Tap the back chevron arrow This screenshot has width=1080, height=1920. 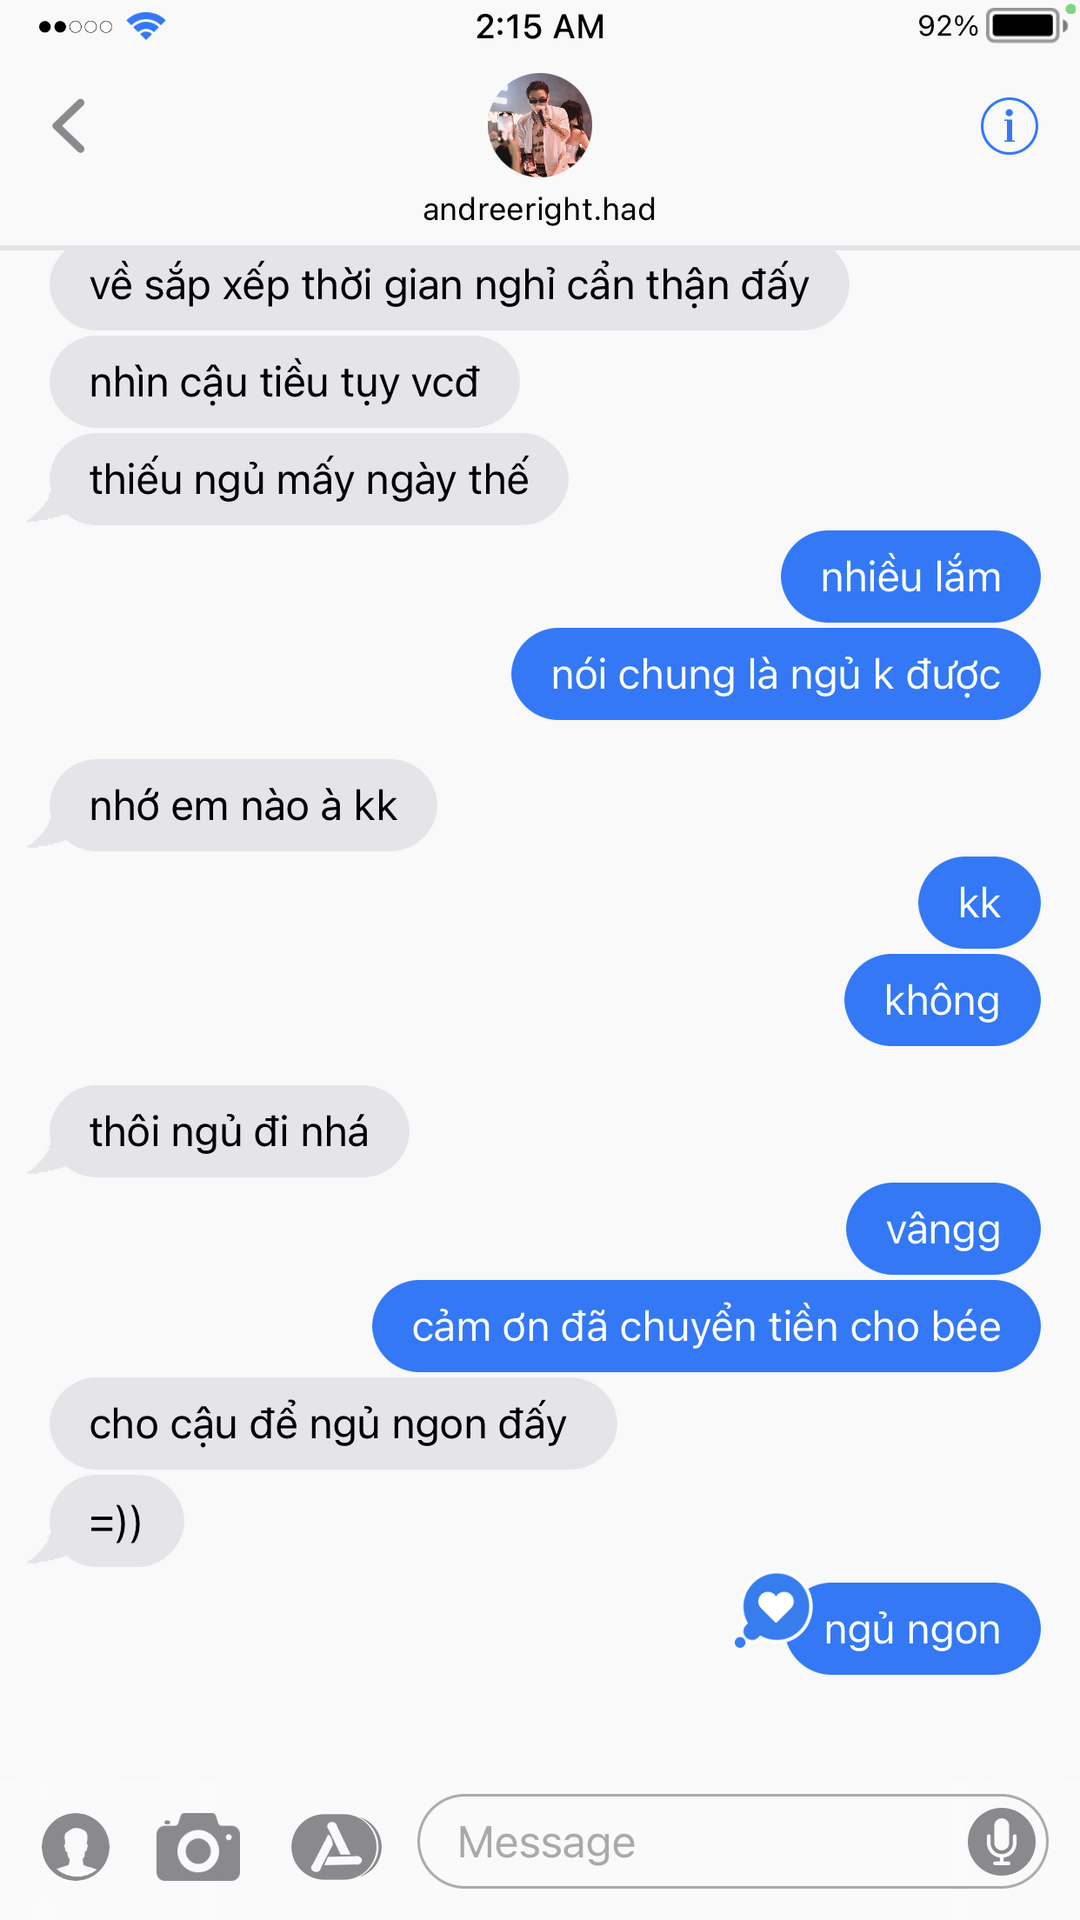click(69, 126)
